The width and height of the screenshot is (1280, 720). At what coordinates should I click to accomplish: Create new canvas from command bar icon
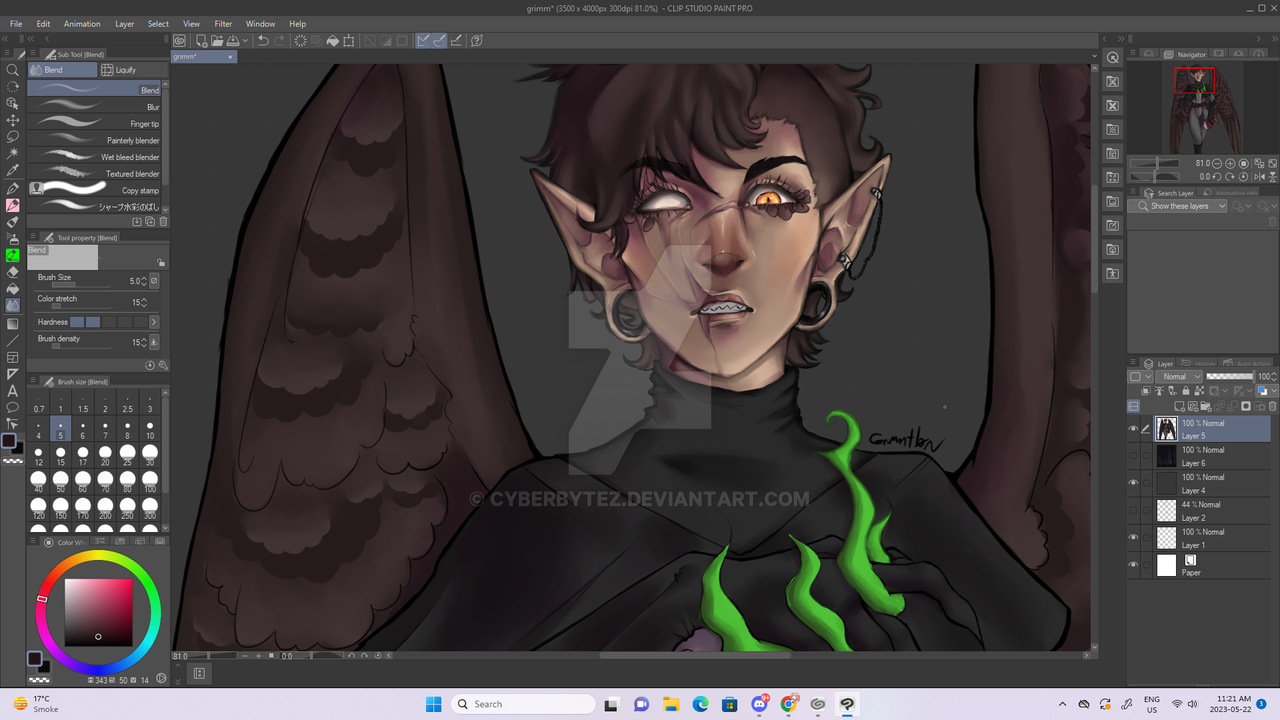click(x=201, y=41)
